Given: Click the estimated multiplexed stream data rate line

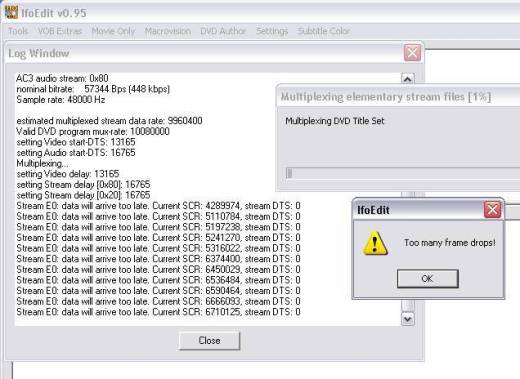Looking at the screenshot, I should (x=109, y=121).
